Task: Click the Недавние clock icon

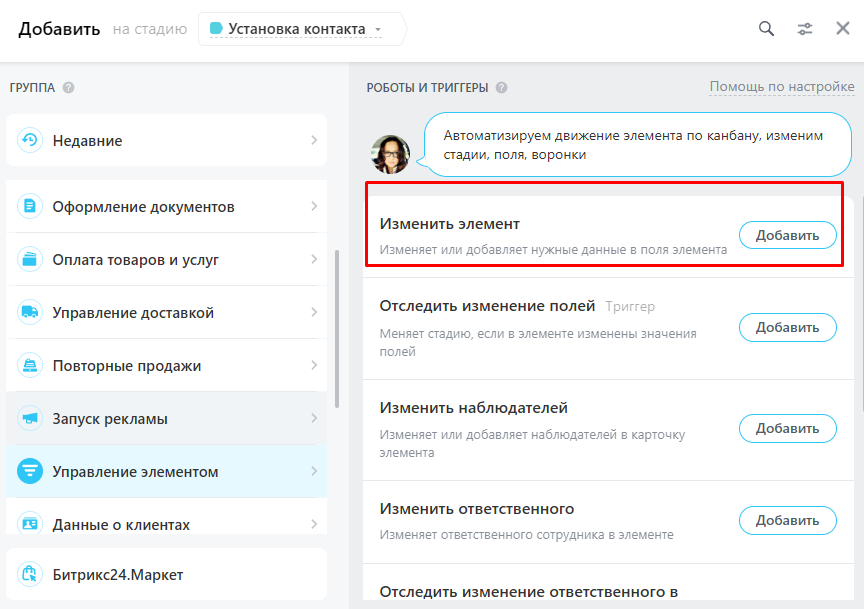Action: pos(30,141)
